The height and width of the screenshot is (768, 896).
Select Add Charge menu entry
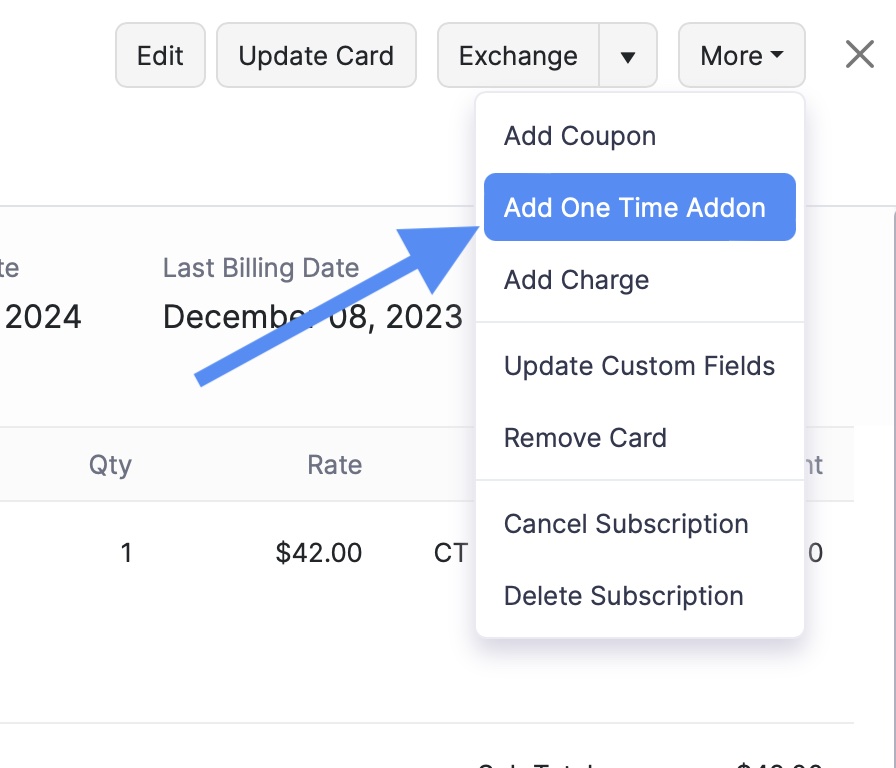pos(576,280)
